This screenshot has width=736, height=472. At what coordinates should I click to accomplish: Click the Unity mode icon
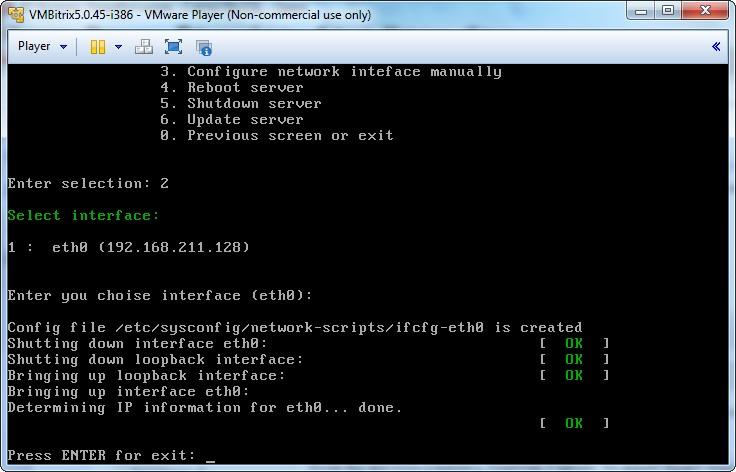[x=204, y=47]
